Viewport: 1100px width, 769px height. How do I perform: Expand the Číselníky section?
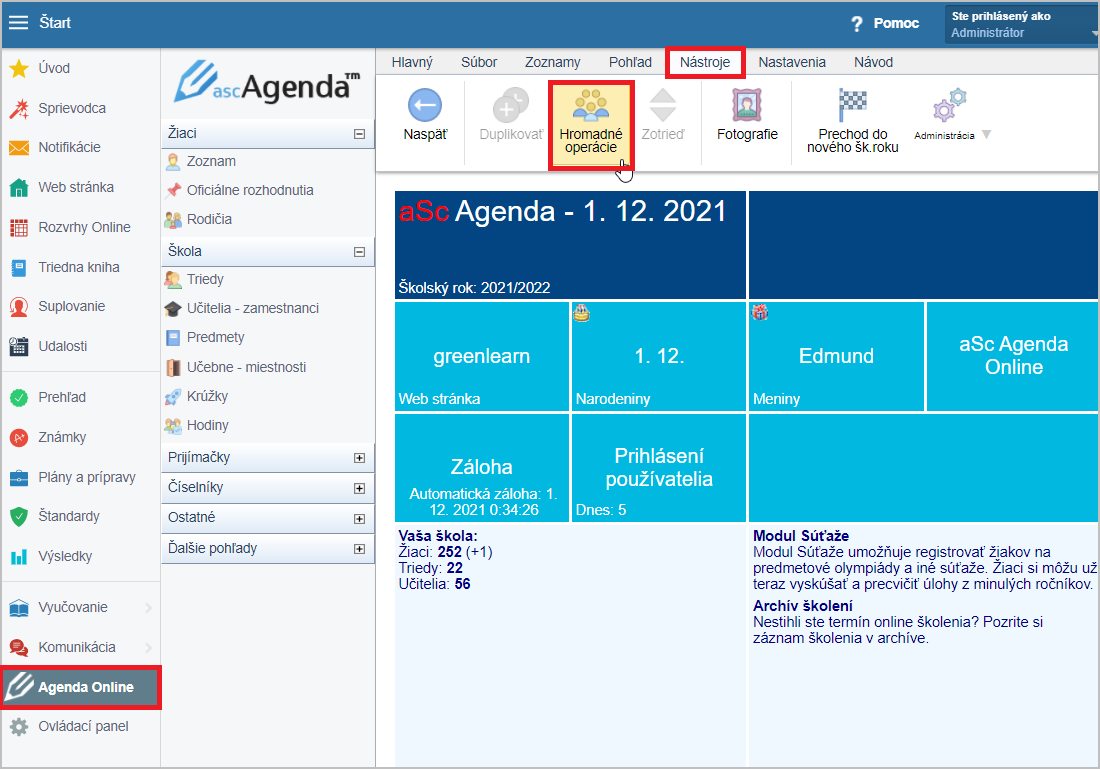[x=359, y=488]
